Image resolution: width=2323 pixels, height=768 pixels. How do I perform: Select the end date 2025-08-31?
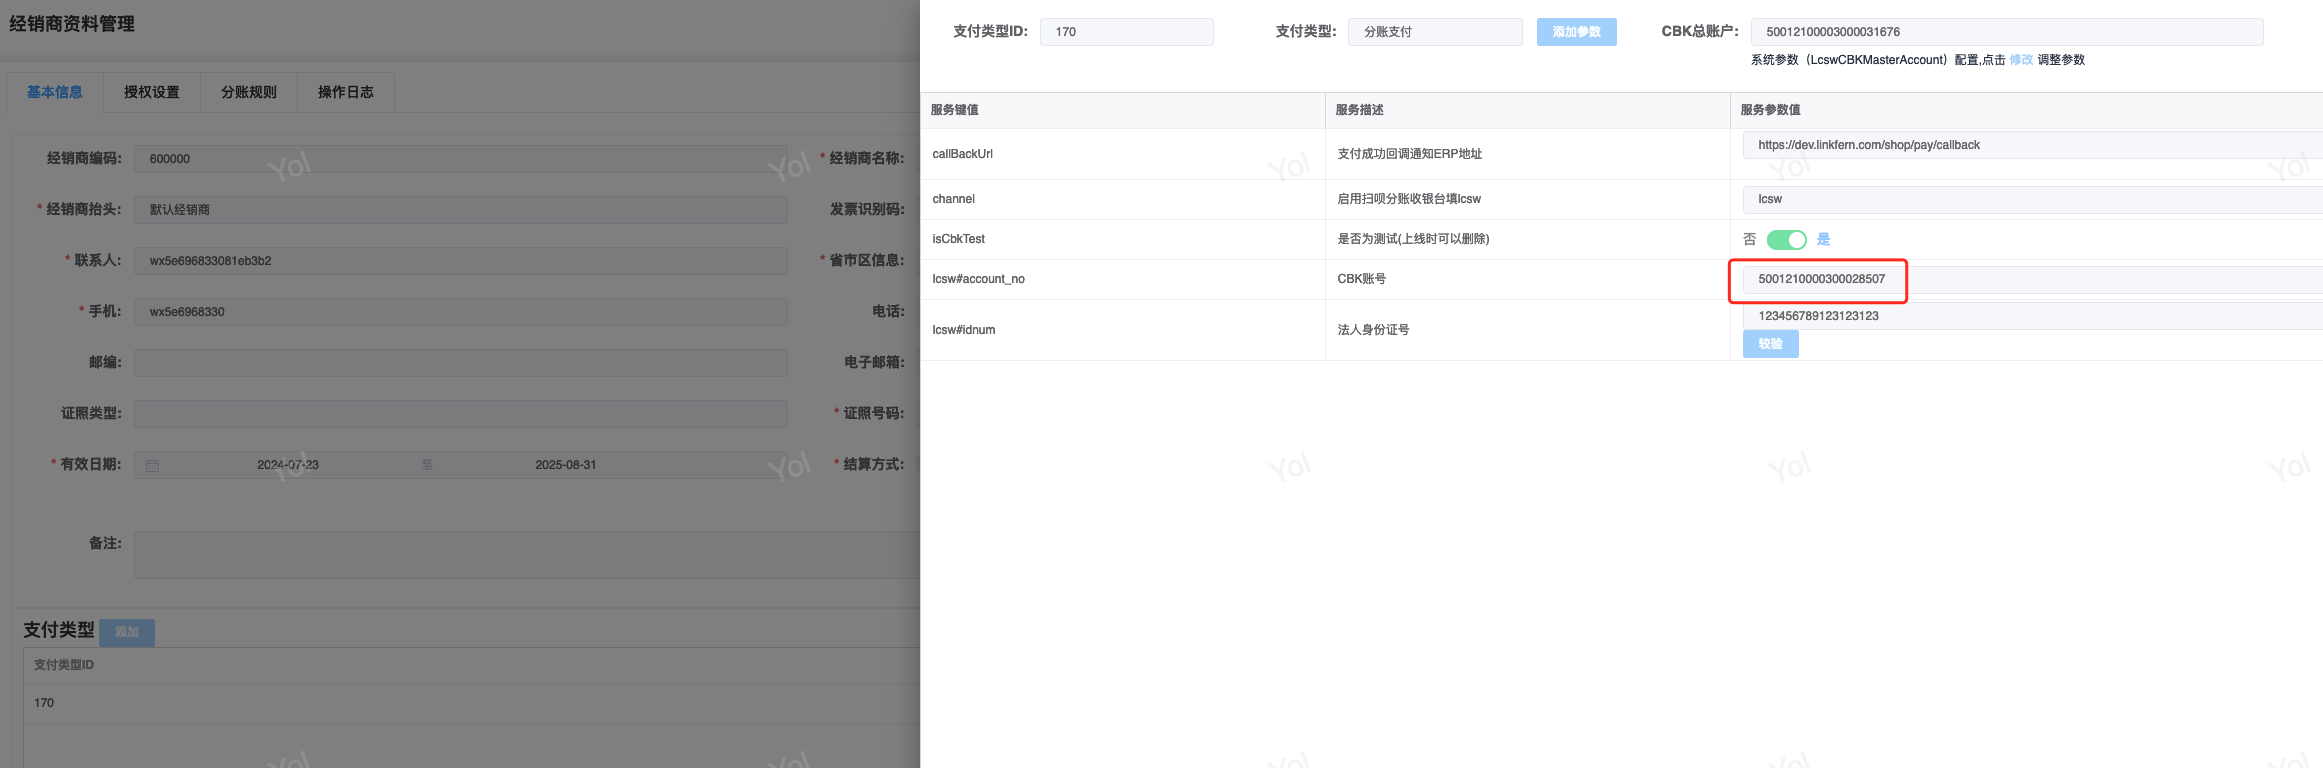pyautogui.click(x=565, y=465)
